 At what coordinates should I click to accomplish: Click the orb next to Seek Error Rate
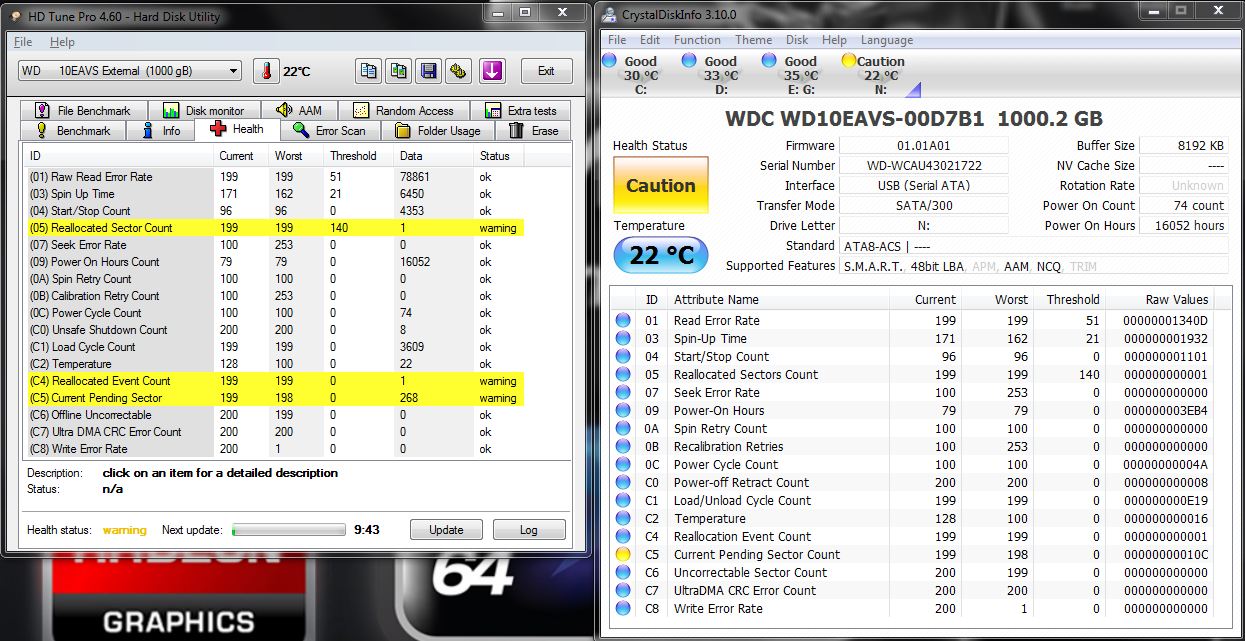(x=623, y=393)
